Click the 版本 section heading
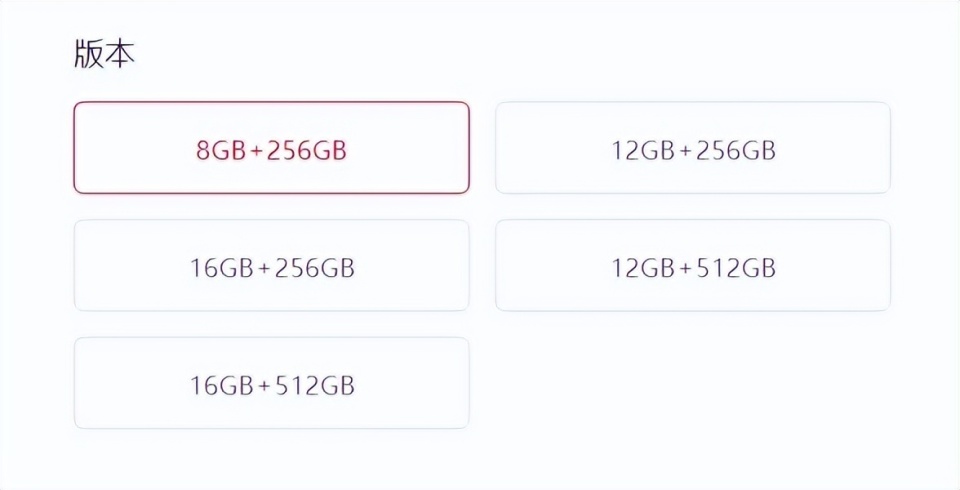Image resolution: width=960 pixels, height=490 pixels. tap(104, 55)
